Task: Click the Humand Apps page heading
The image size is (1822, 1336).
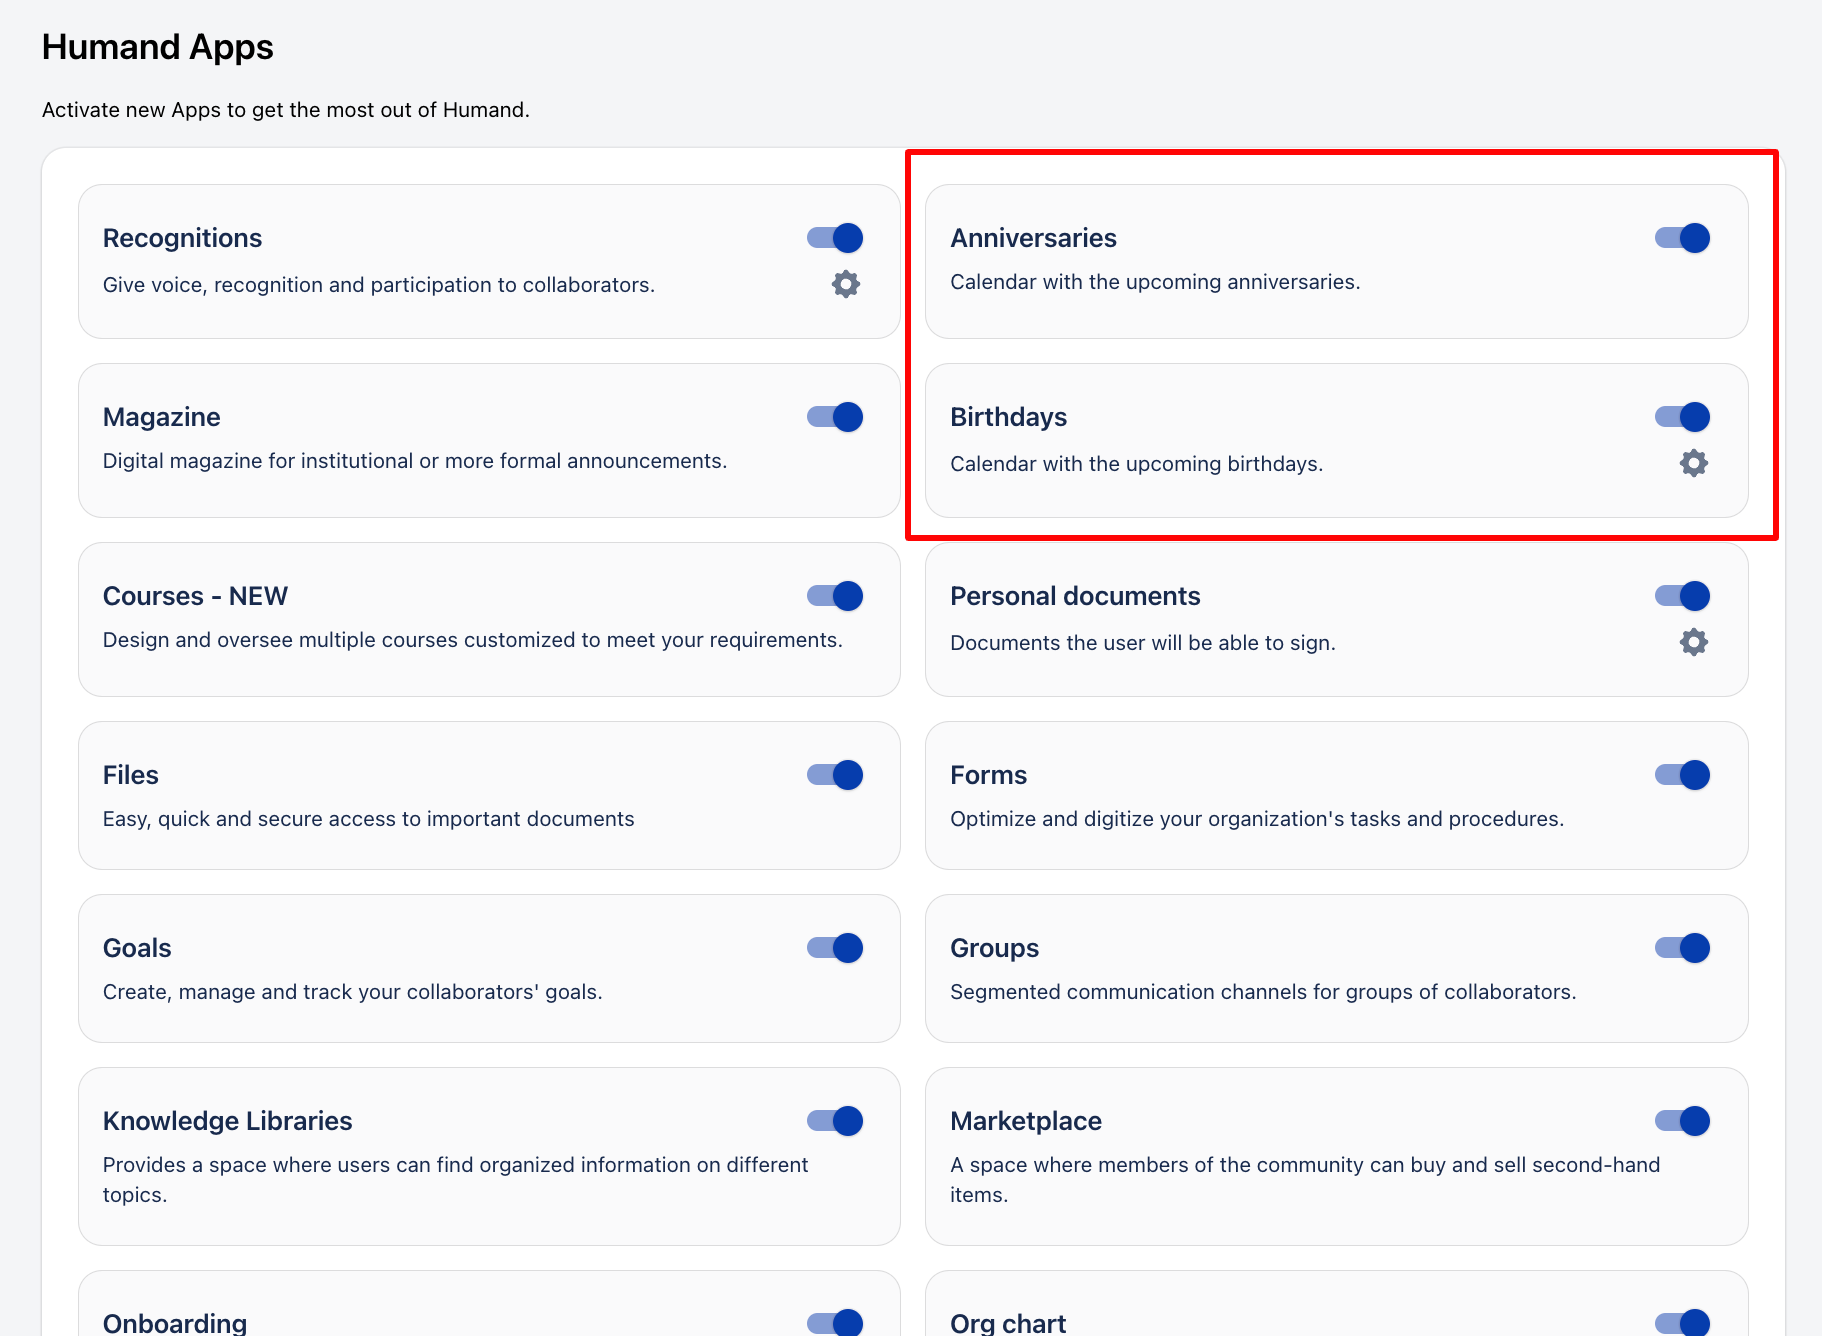Action: 158,47
